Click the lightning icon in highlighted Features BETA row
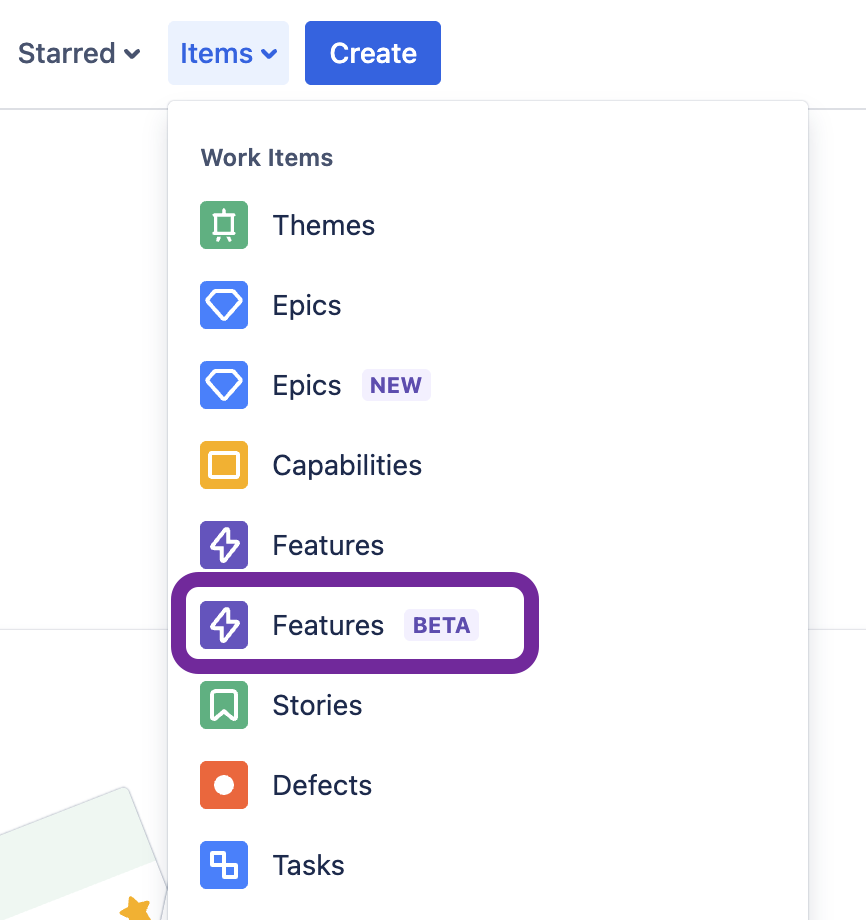This screenshot has width=866, height=920. point(224,625)
